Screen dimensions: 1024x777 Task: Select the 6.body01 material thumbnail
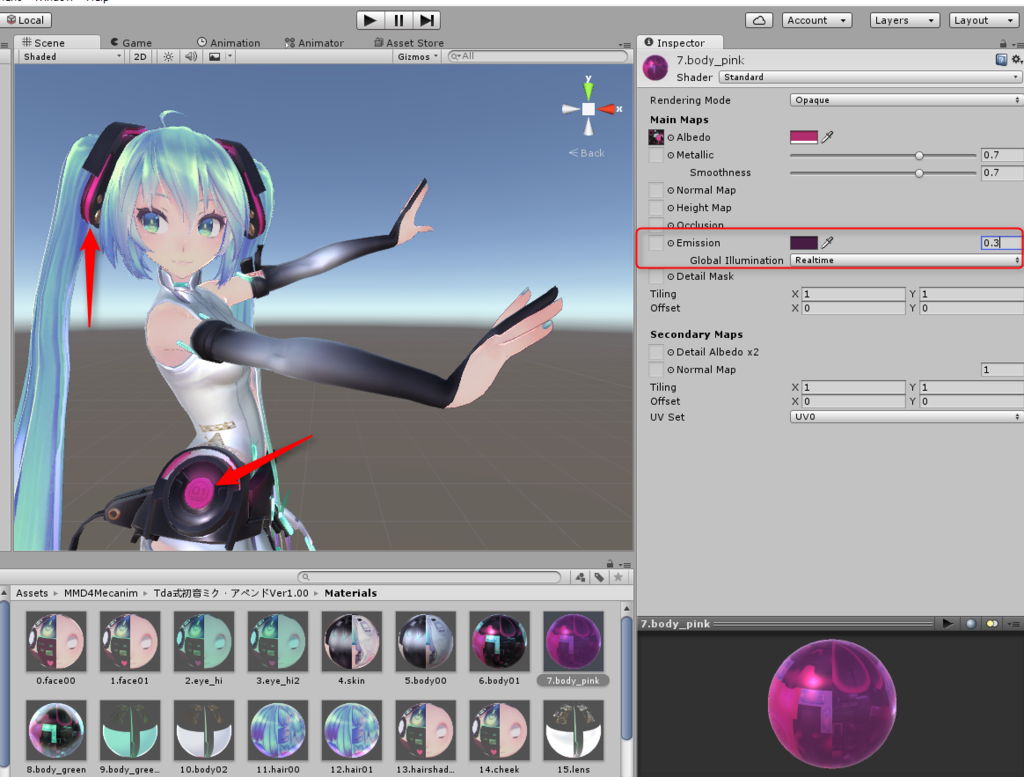[499, 641]
